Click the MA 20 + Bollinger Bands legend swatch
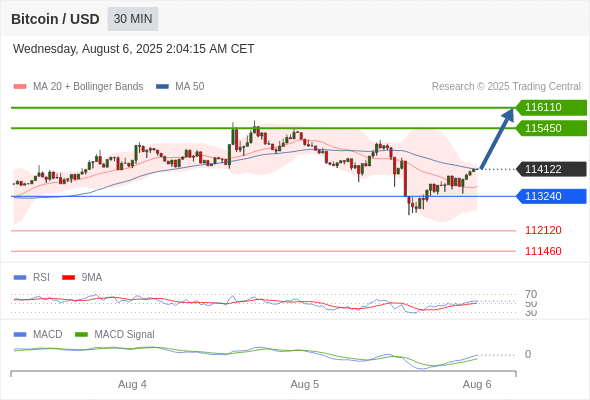Viewport: 590px width, 400px height. pyautogui.click(x=20, y=87)
